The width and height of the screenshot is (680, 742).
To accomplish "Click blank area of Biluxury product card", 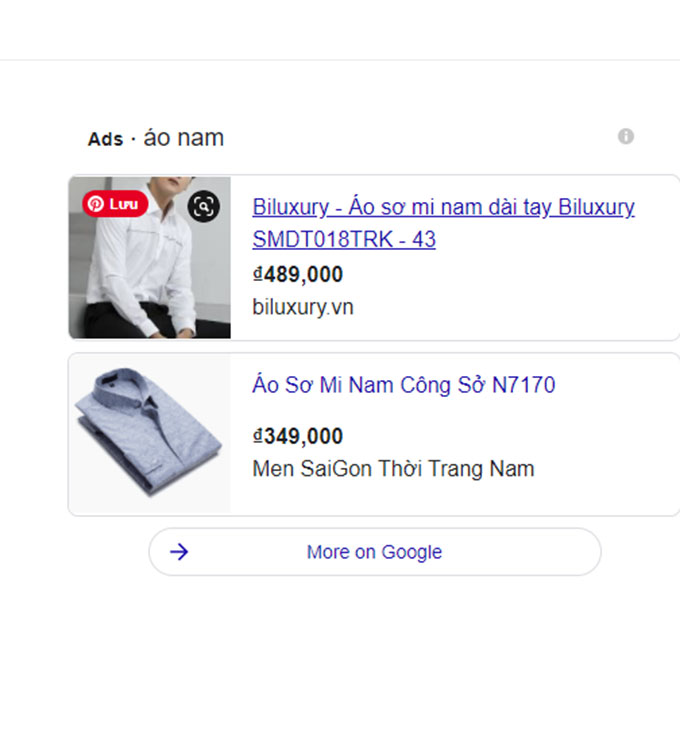I will pyautogui.click(x=560, y=300).
